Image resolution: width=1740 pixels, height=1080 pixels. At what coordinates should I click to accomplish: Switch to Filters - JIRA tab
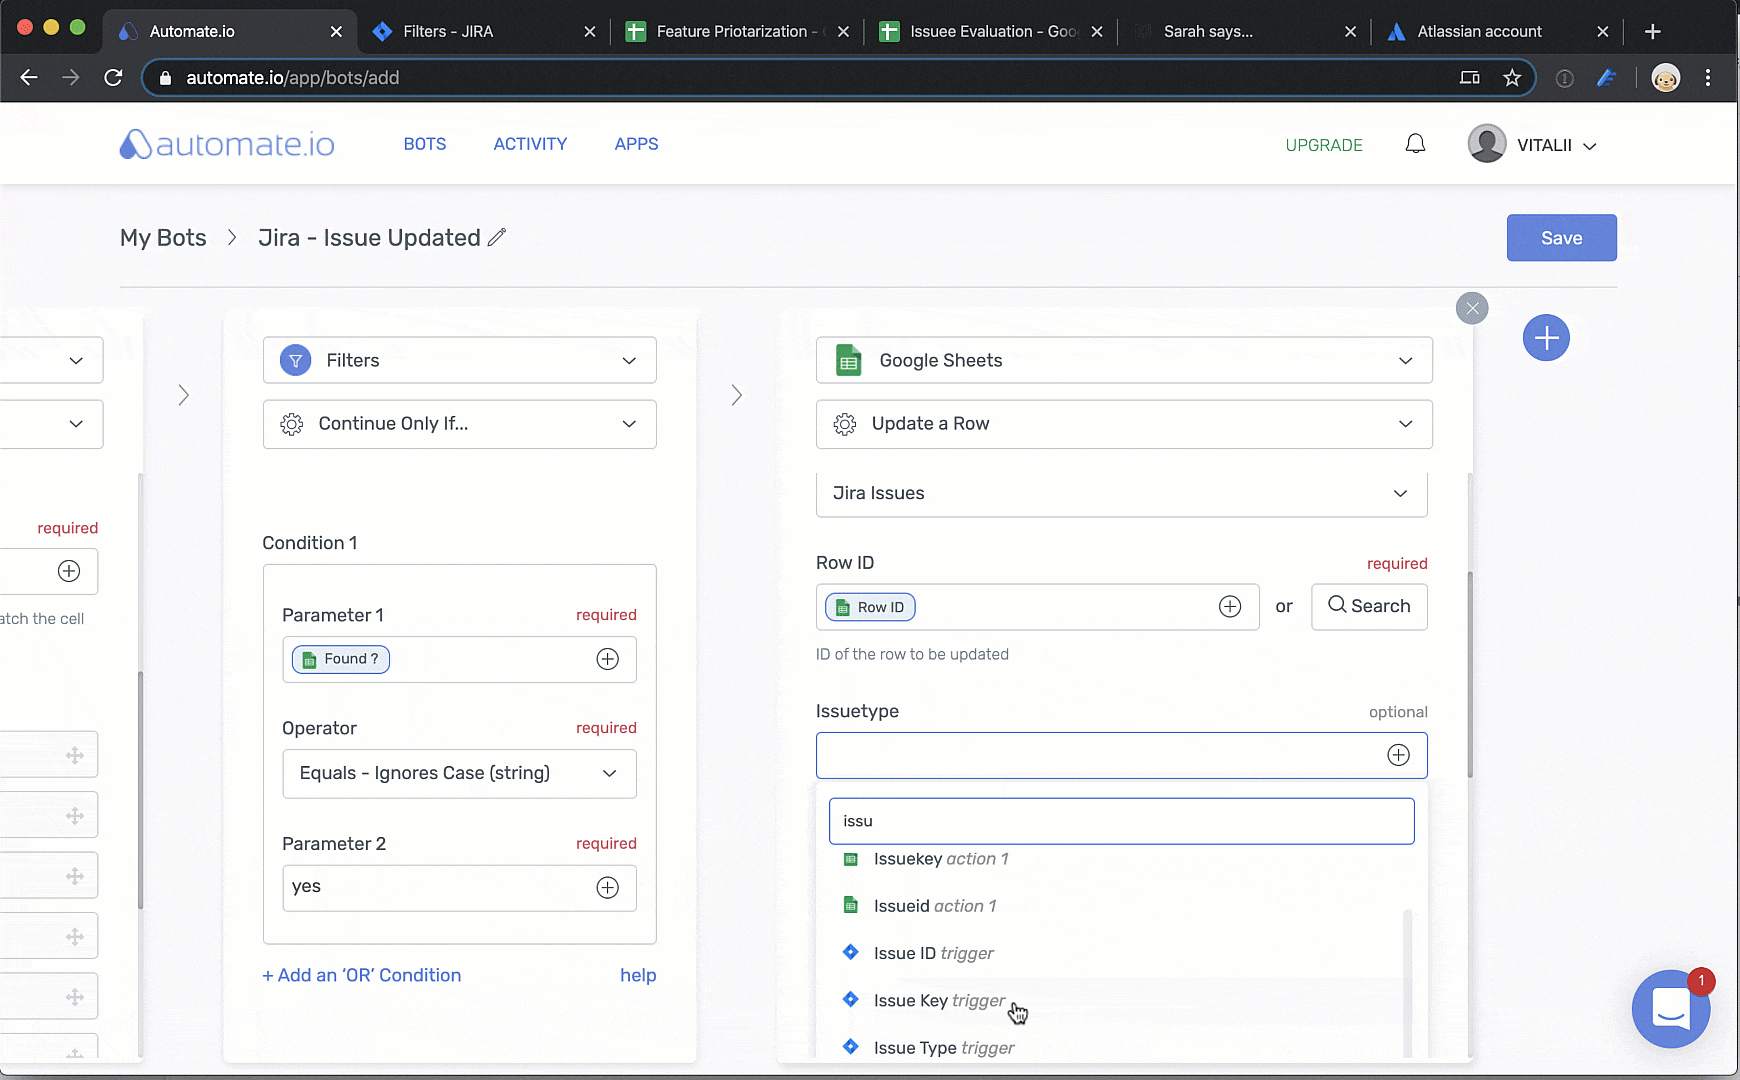click(x=483, y=32)
